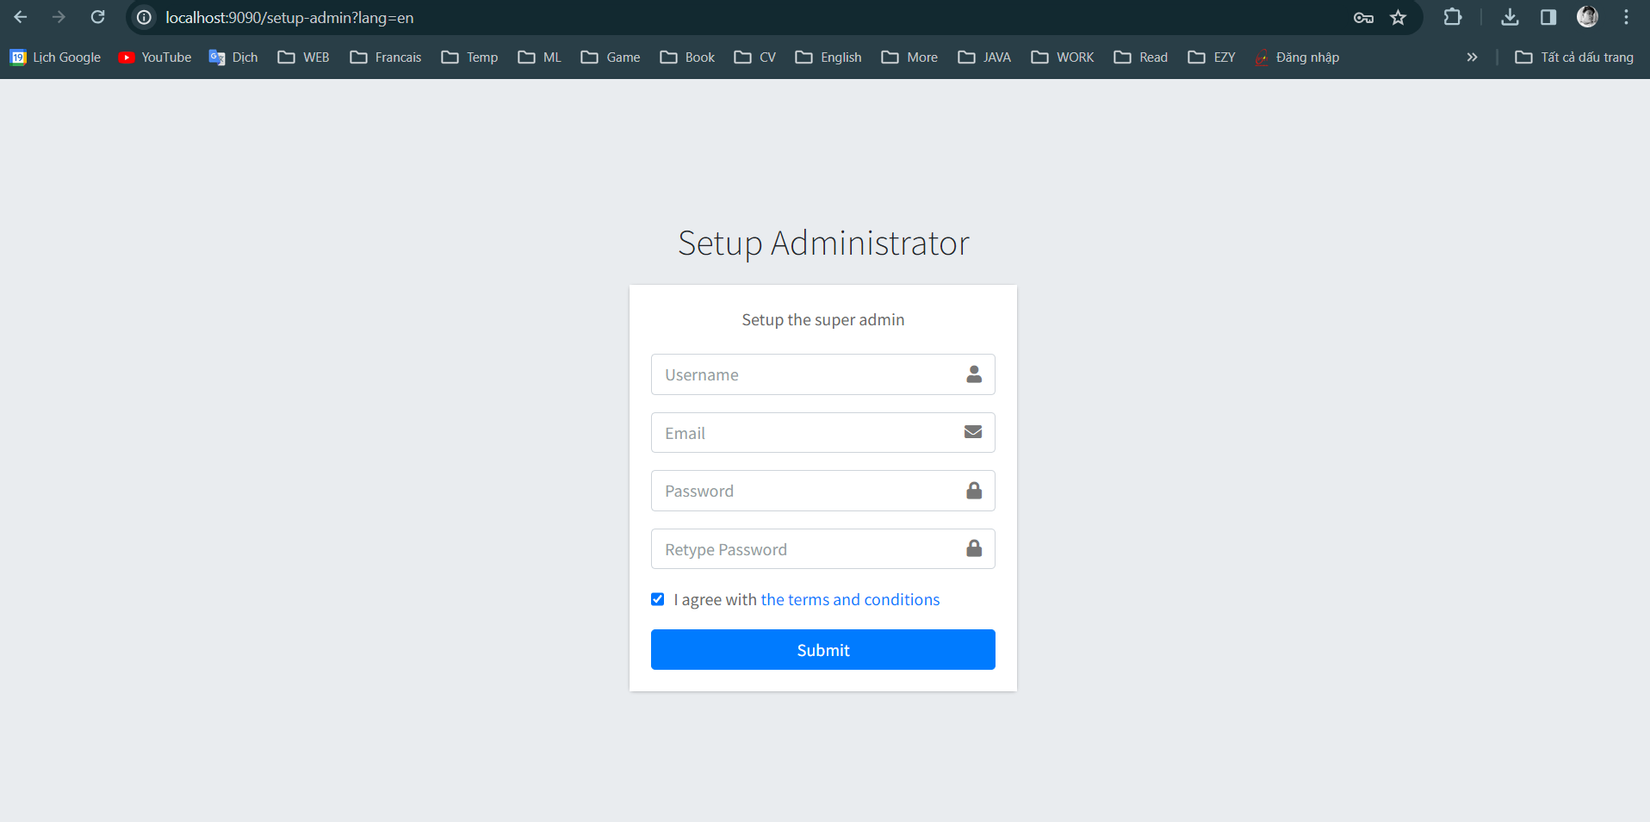Focus the Password input field
This screenshot has width=1650, height=822.
coord(823,490)
